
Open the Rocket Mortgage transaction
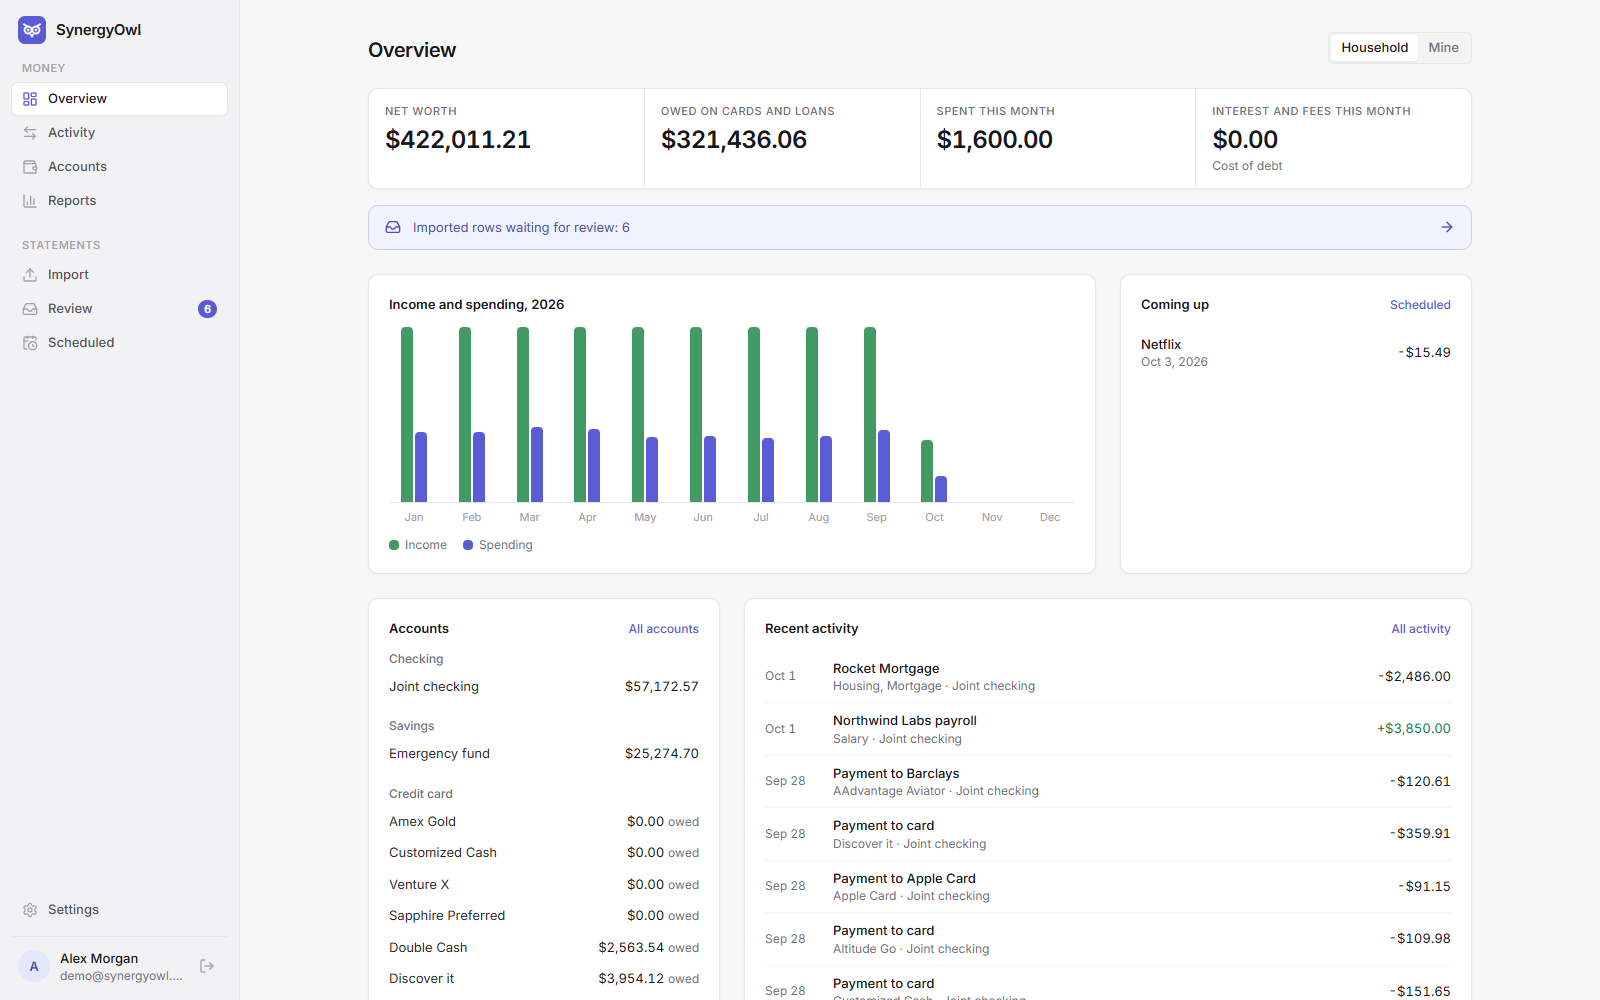(1108, 677)
